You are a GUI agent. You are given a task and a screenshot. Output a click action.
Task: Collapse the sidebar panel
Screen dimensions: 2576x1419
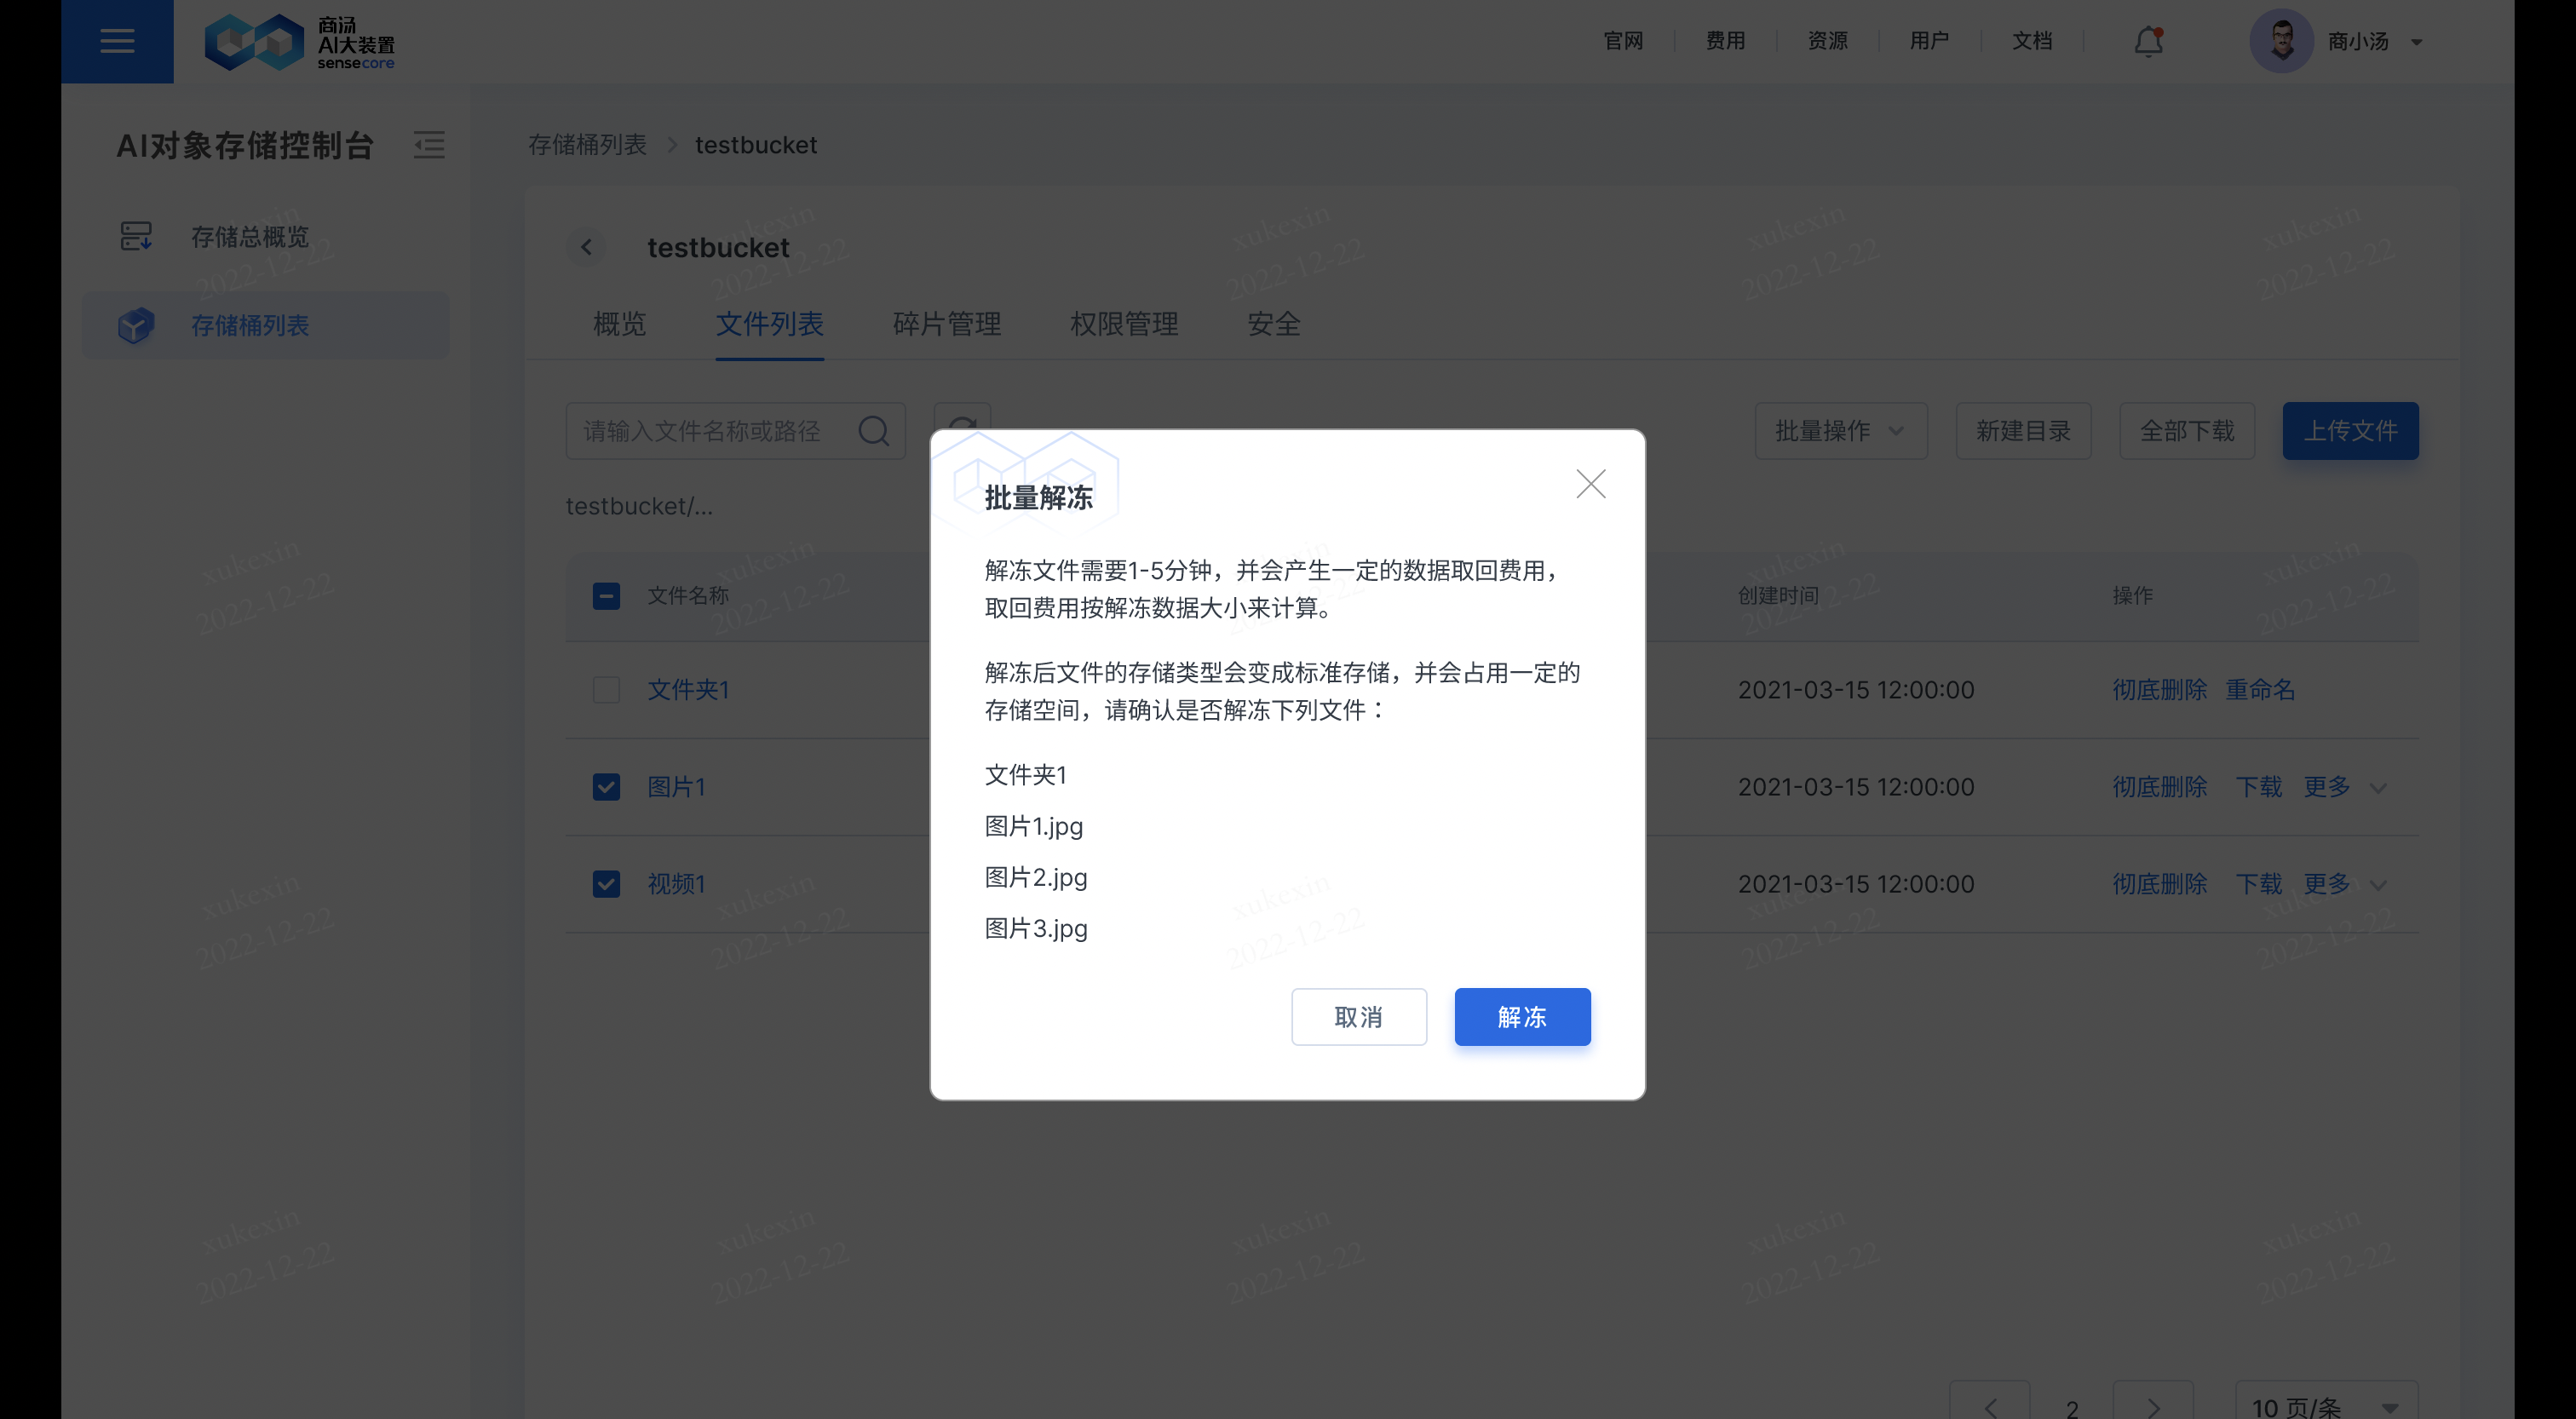429,145
